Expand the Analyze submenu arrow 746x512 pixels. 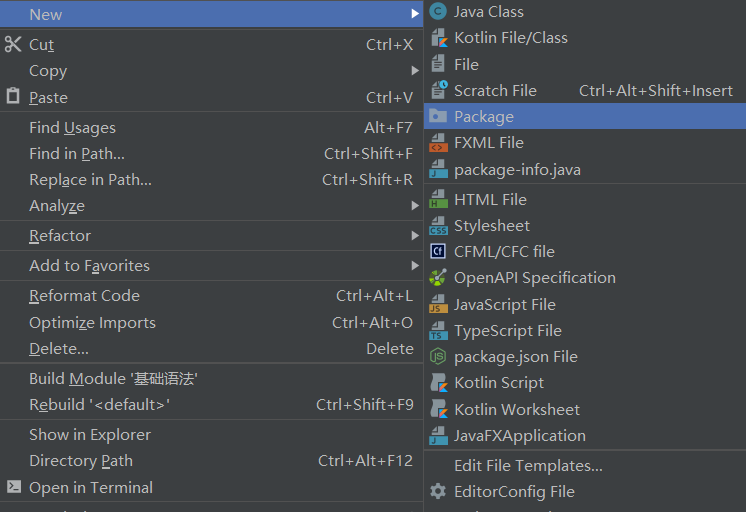point(415,206)
